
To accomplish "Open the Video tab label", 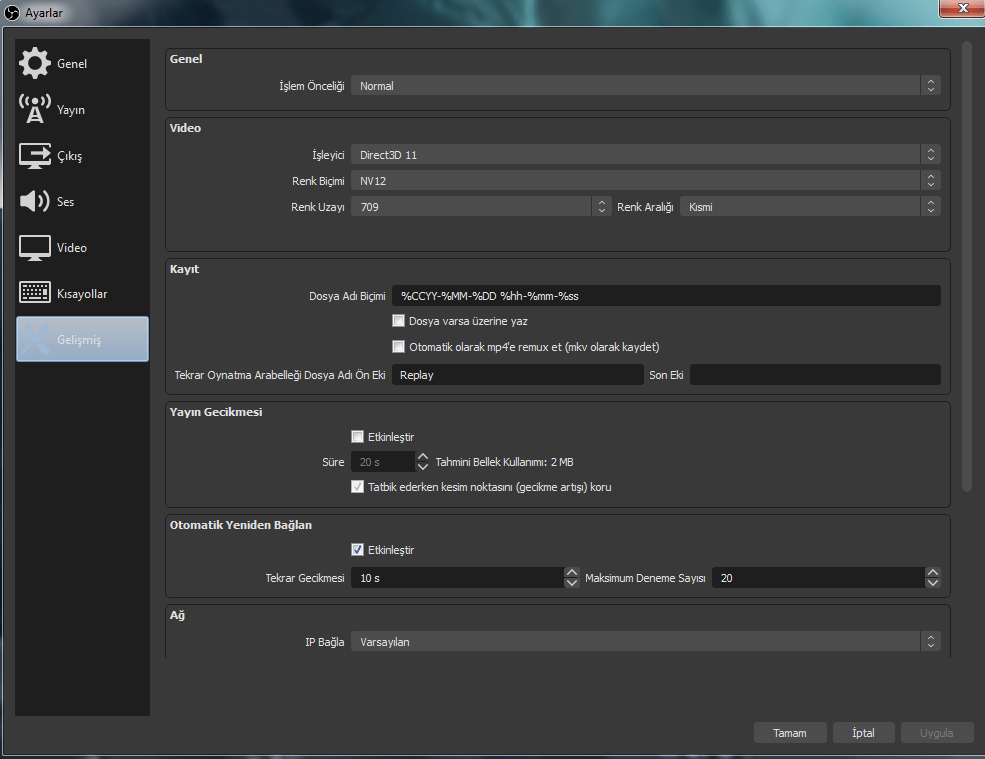I will [72, 248].
